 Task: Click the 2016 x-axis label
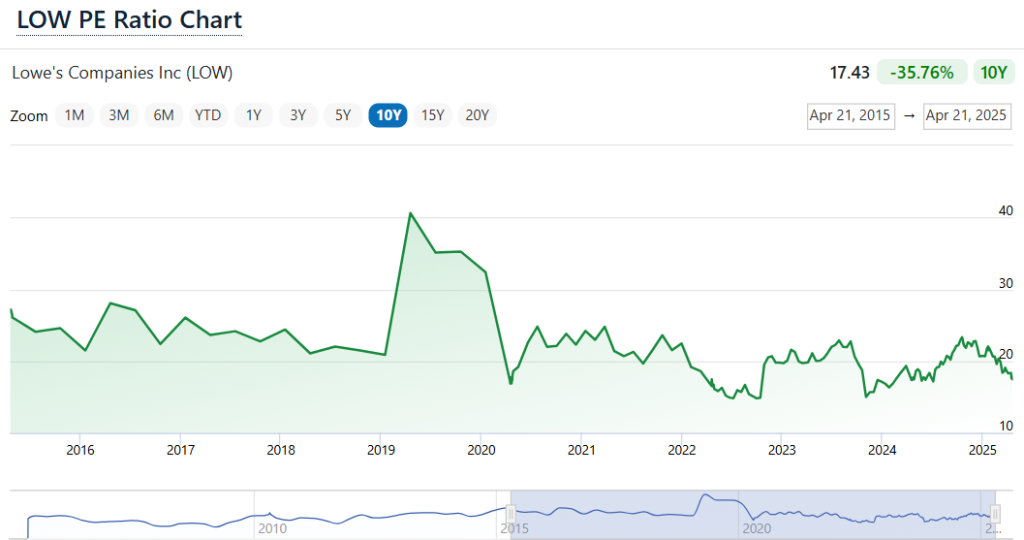[x=80, y=450]
